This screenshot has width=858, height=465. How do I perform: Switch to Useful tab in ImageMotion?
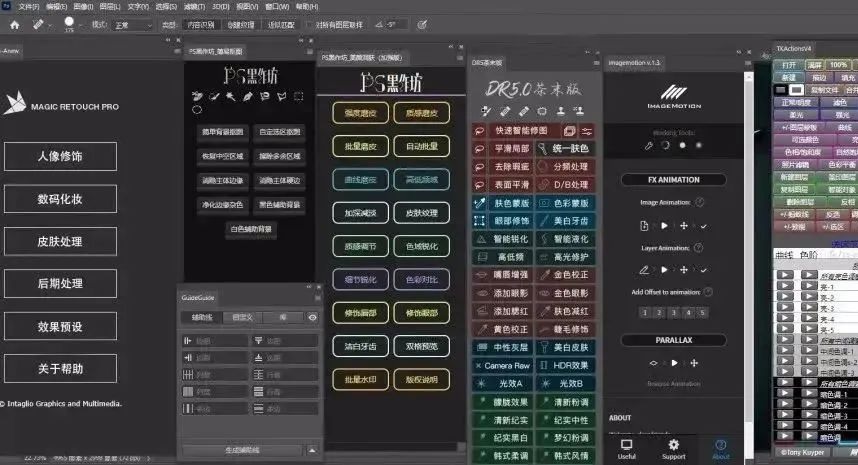click(627, 449)
